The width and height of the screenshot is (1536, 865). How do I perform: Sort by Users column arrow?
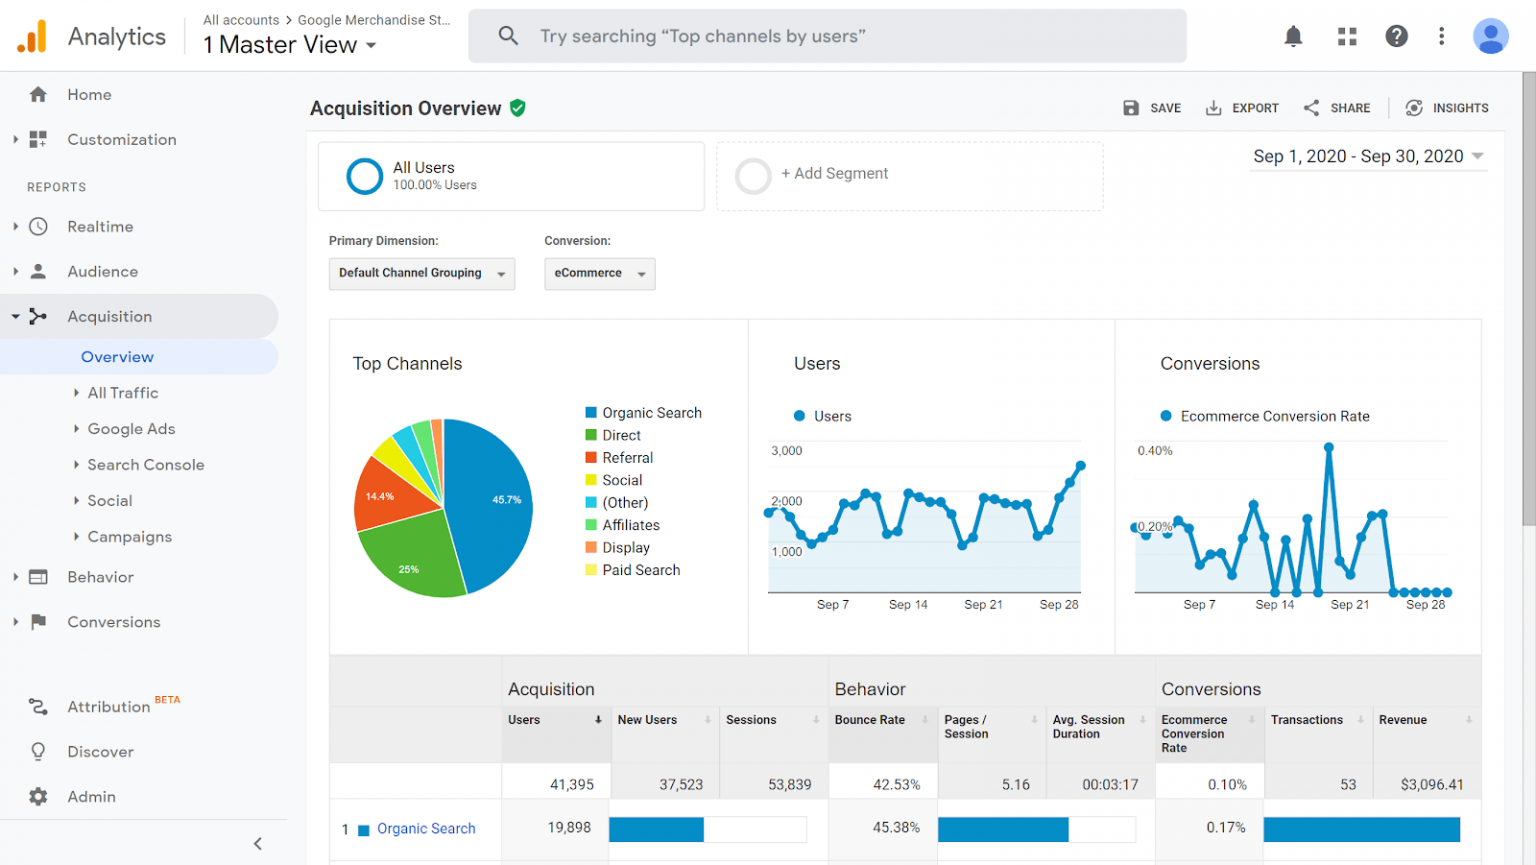click(598, 720)
